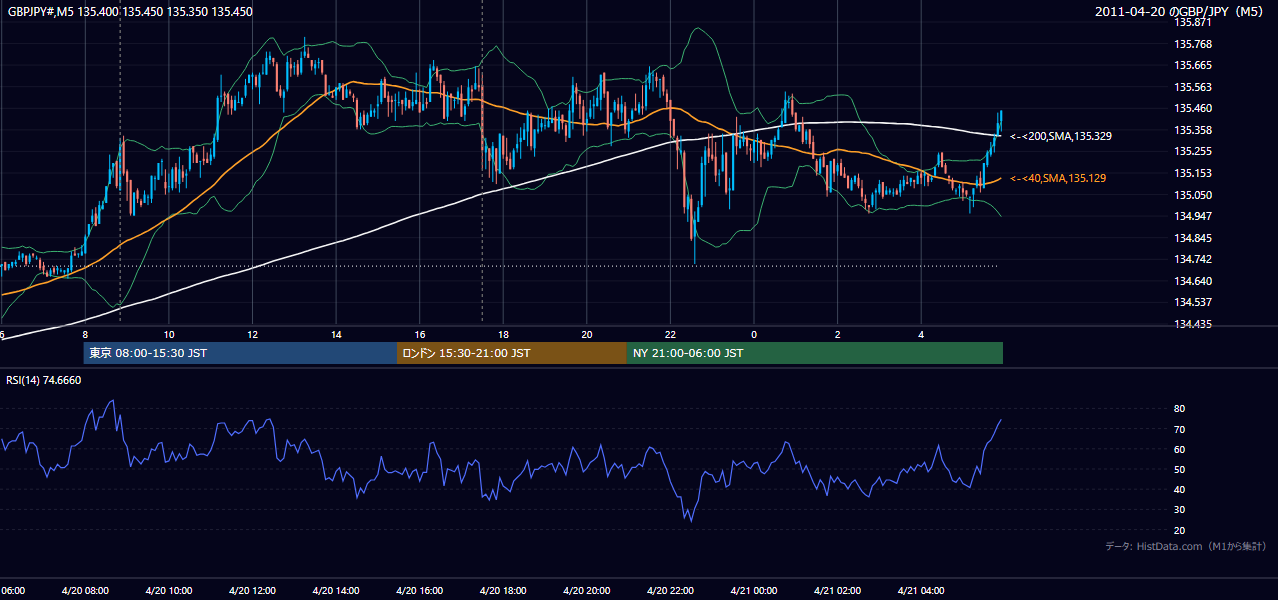Click RSI scale level 70
The image size is (1278, 600).
pyautogui.click(x=1180, y=429)
